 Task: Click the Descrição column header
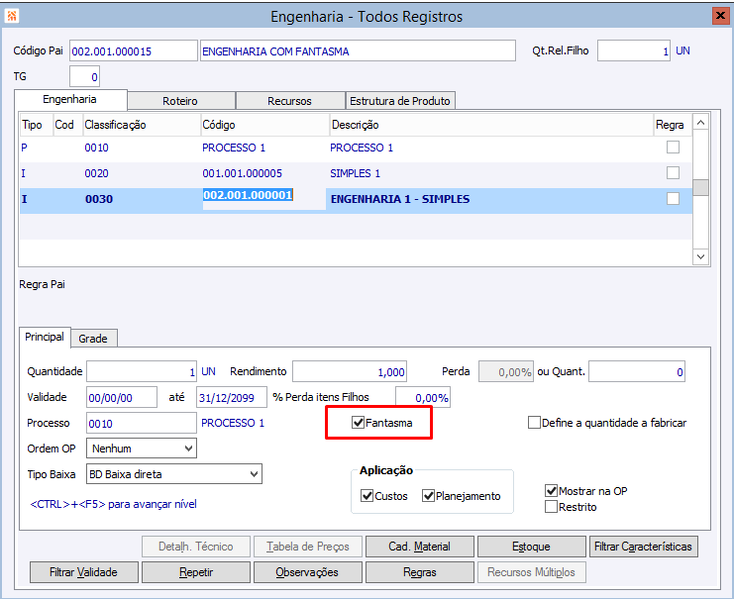tap(492, 125)
